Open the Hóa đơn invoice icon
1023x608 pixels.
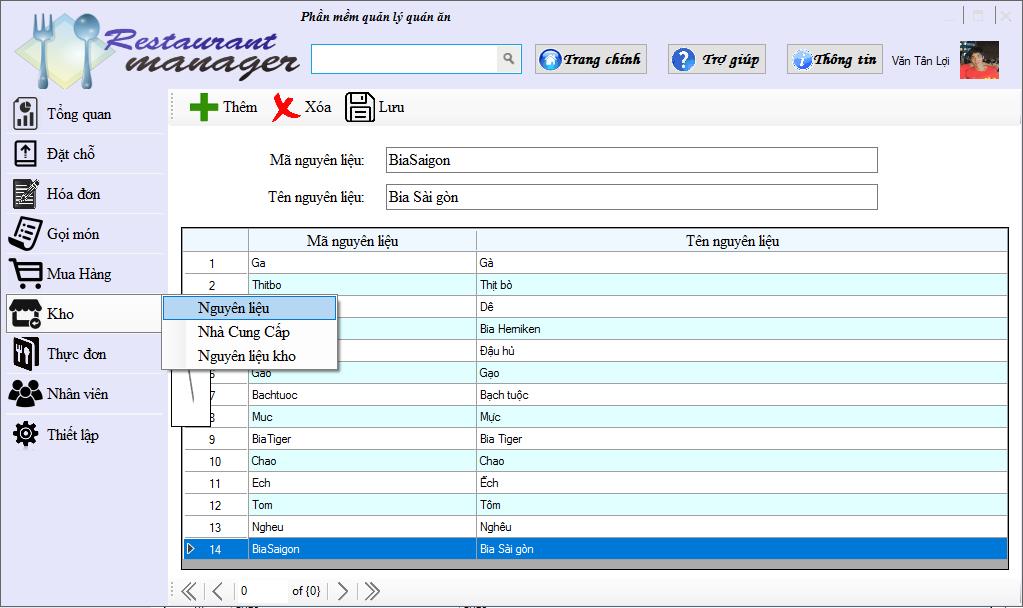click(25, 194)
